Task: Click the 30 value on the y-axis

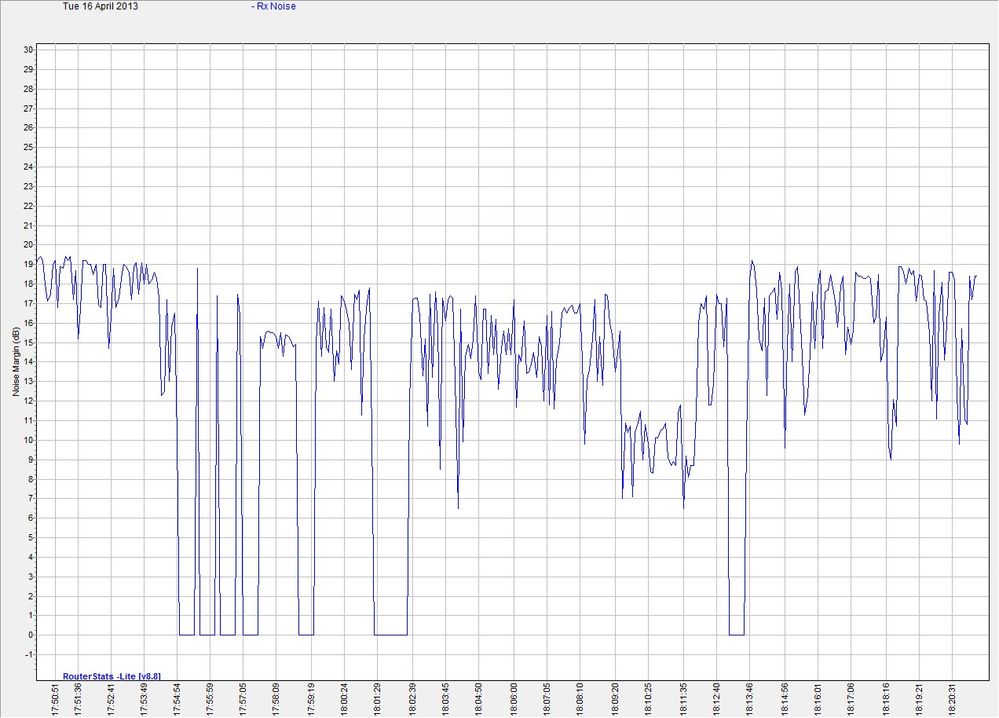Action: (x=28, y=50)
